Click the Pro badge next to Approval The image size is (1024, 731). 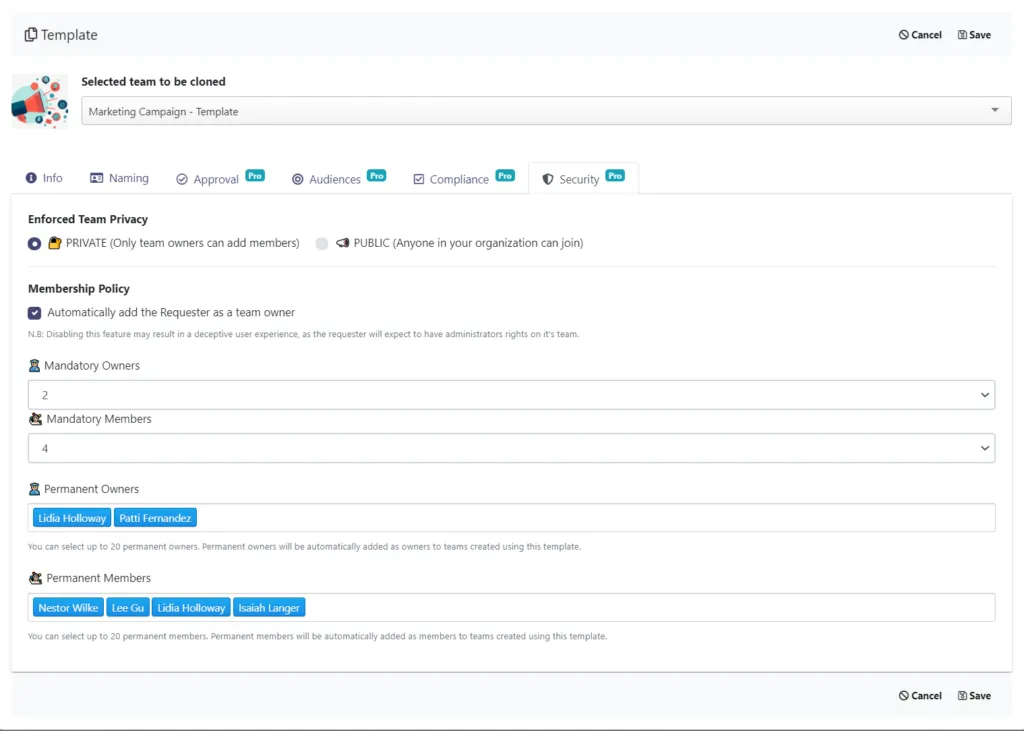255,175
